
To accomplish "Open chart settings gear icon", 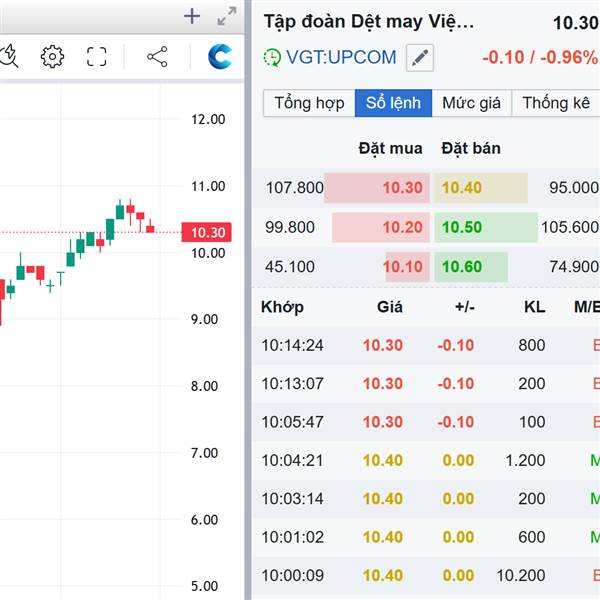I will click(52, 57).
